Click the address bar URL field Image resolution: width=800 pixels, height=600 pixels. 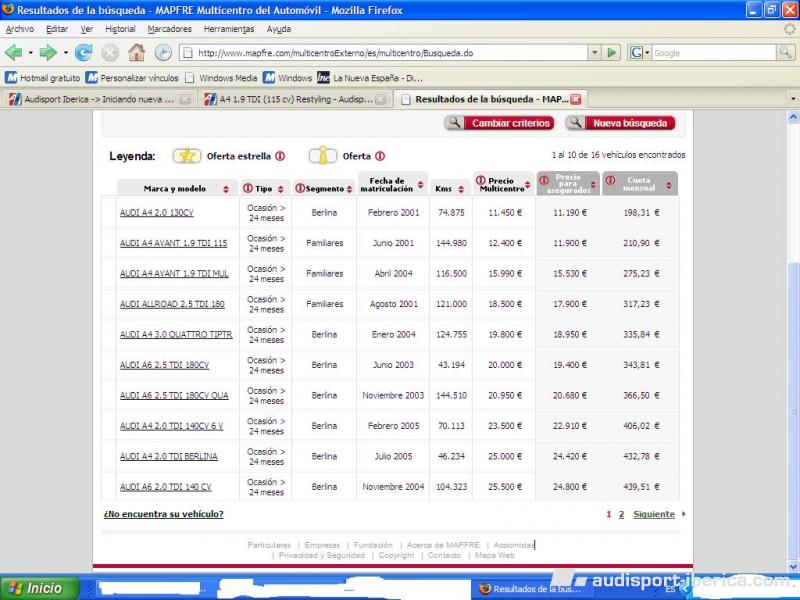(x=384, y=53)
